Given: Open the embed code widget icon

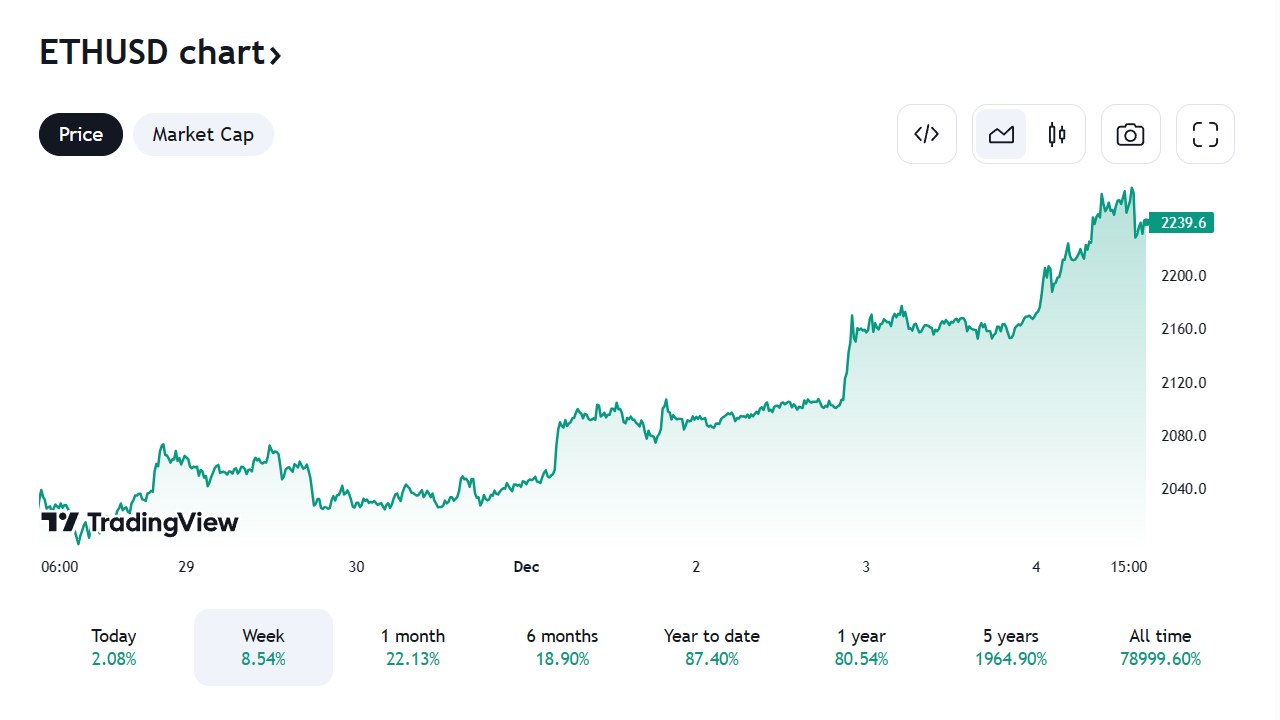Looking at the screenshot, I should [927, 134].
